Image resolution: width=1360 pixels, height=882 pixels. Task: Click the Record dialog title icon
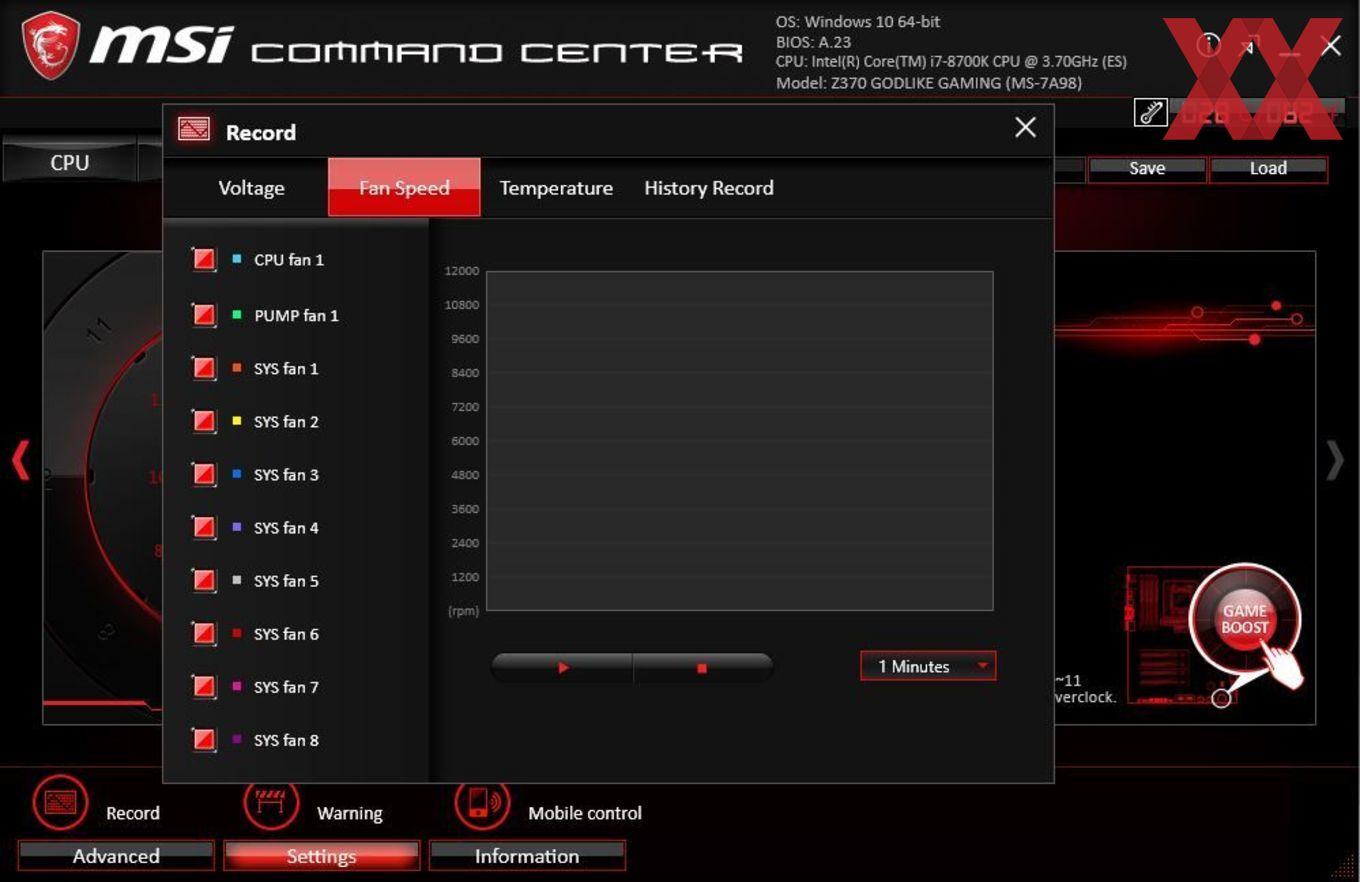[x=194, y=129]
